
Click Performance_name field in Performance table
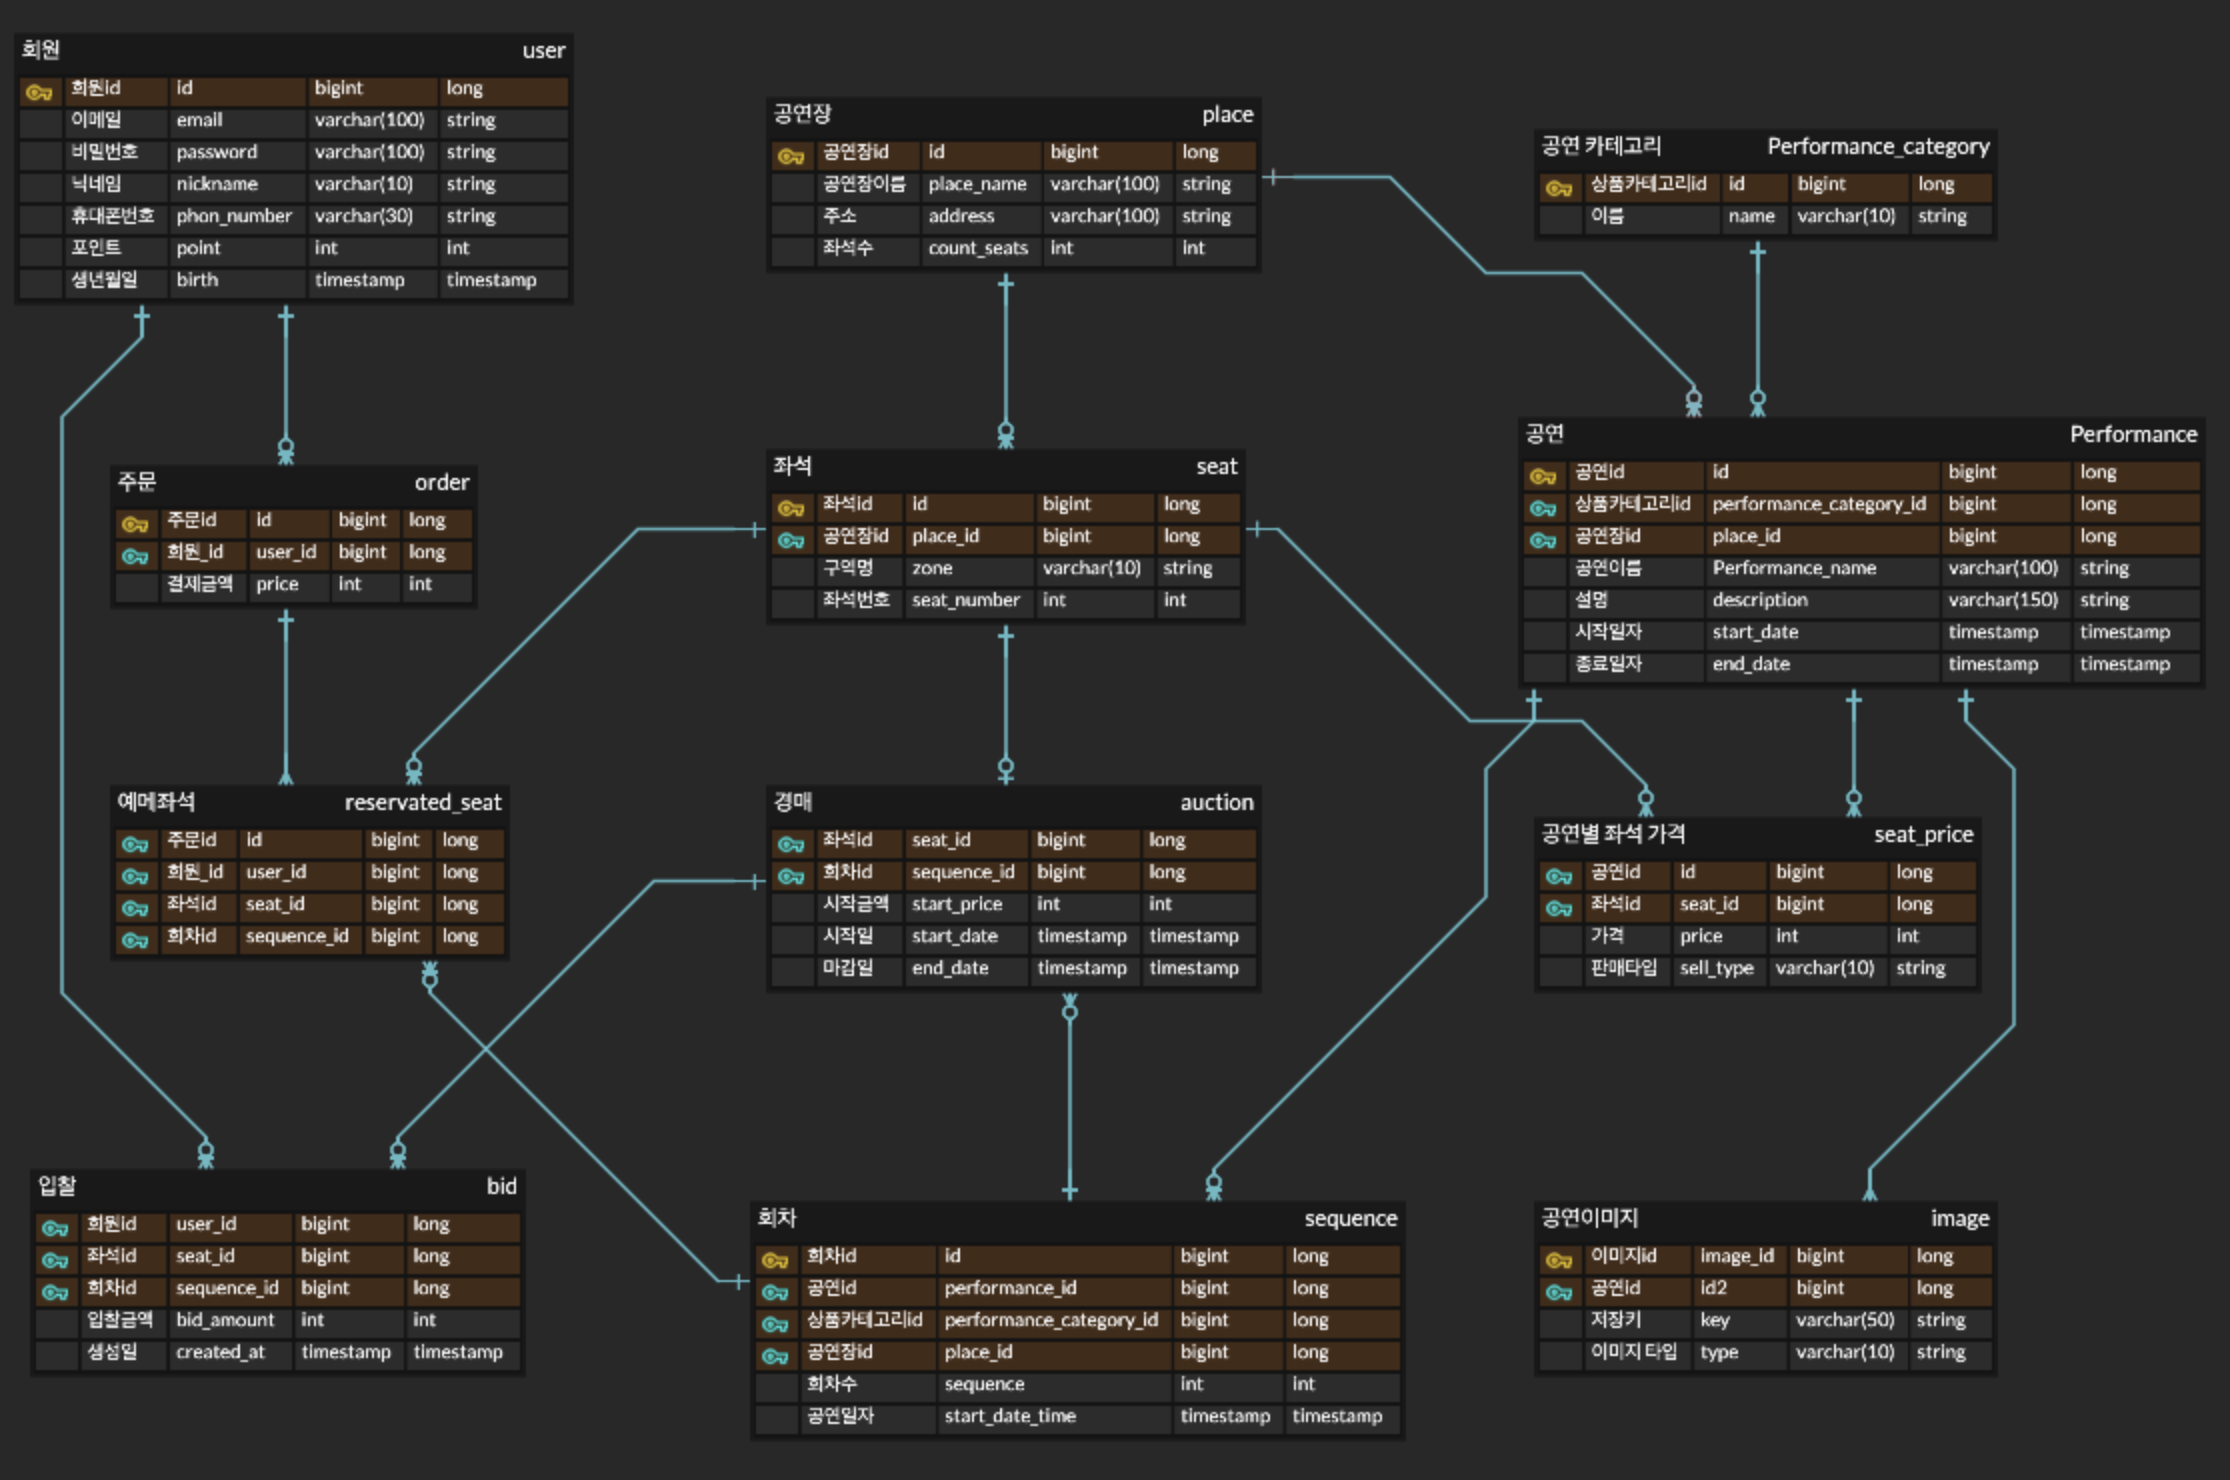pyautogui.click(x=1794, y=568)
